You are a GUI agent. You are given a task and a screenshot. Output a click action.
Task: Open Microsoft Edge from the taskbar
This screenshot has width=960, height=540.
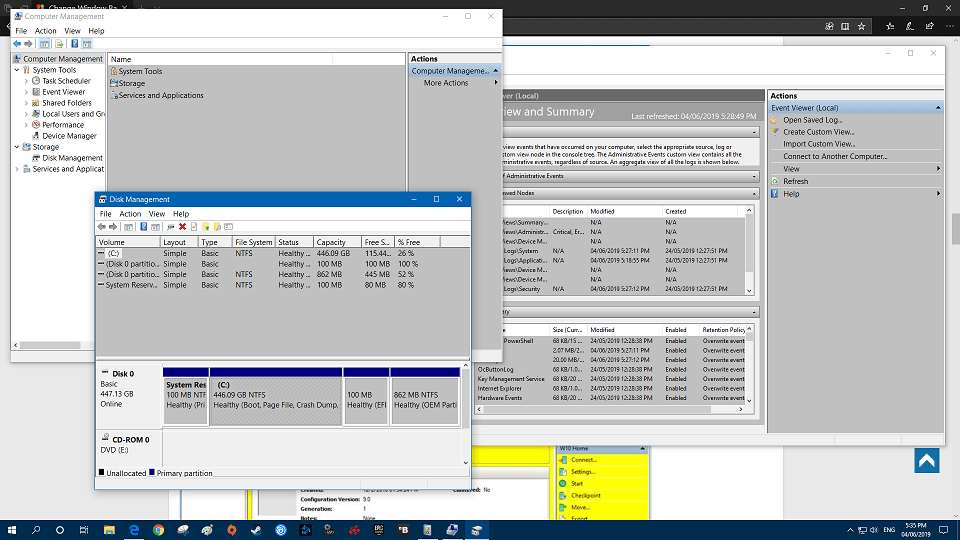134,530
